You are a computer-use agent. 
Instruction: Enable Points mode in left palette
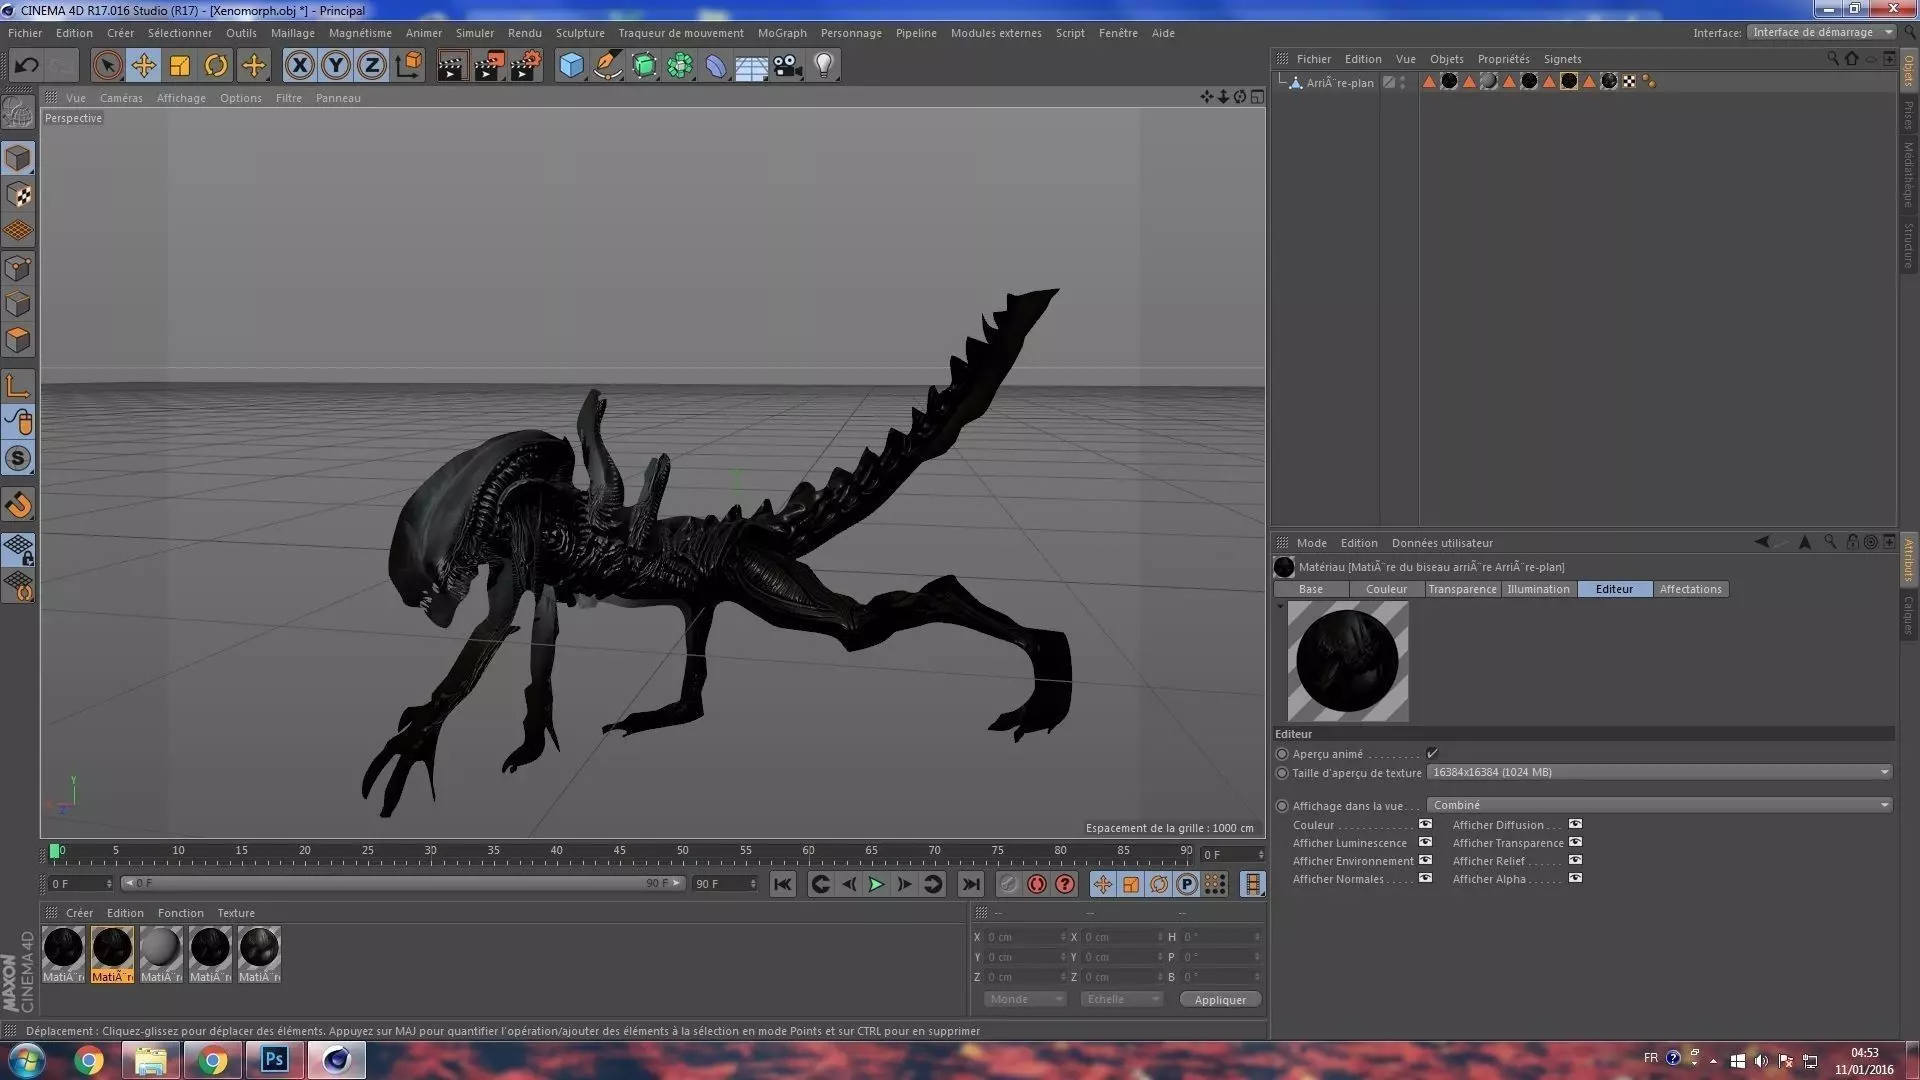[18, 268]
